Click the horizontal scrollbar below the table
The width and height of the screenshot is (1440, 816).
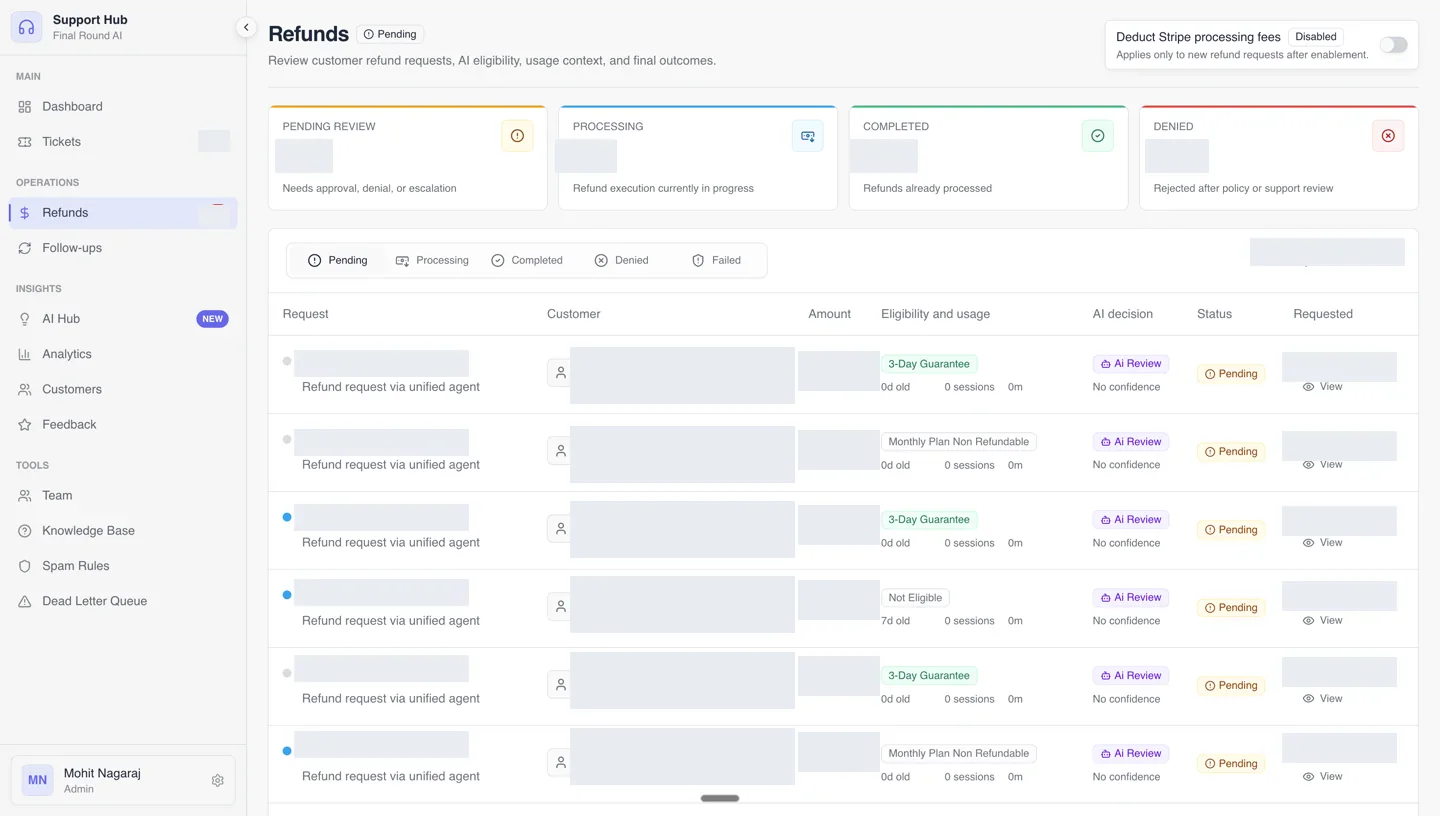pyautogui.click(x=720, y=798)
